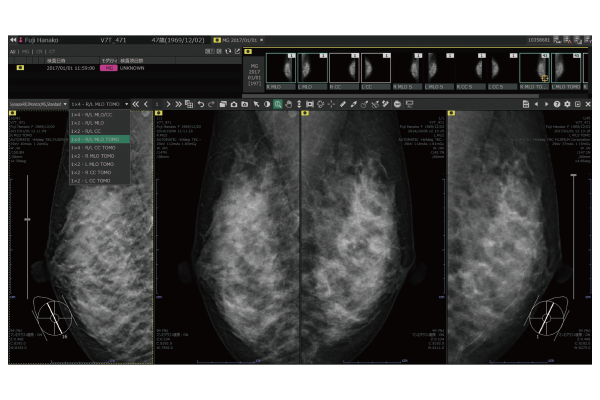Open the settings gear icon
Screen dimensions: 600x400
567,104
